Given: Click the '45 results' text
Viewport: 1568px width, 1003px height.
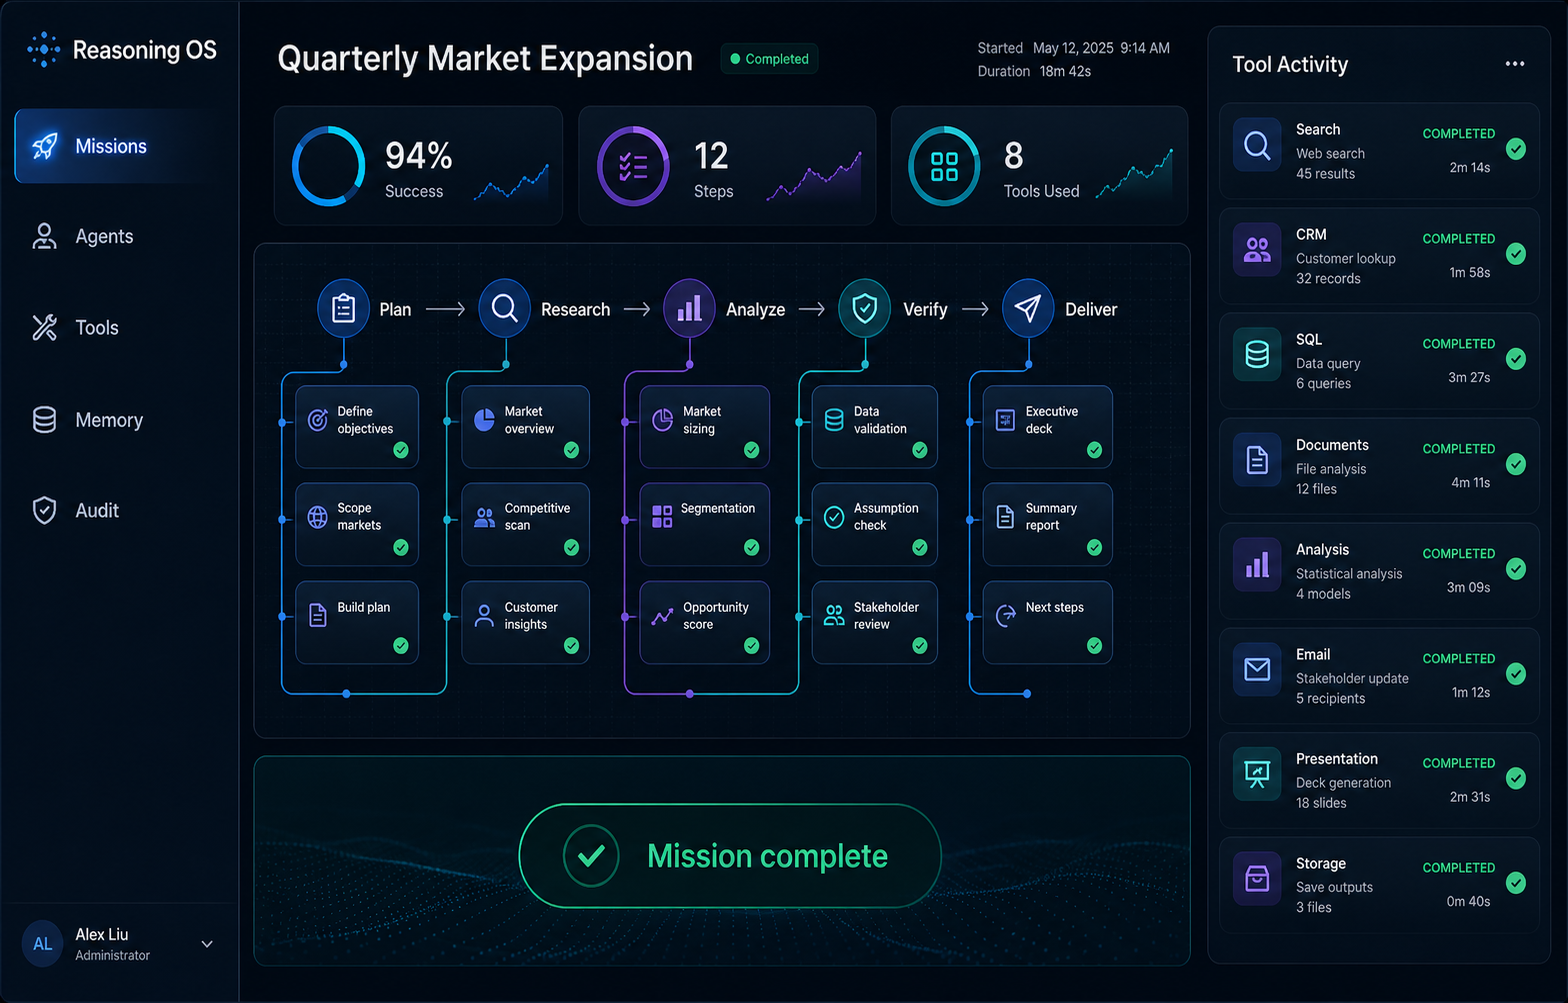Looking at the screenshot, I should point(1326,174).
